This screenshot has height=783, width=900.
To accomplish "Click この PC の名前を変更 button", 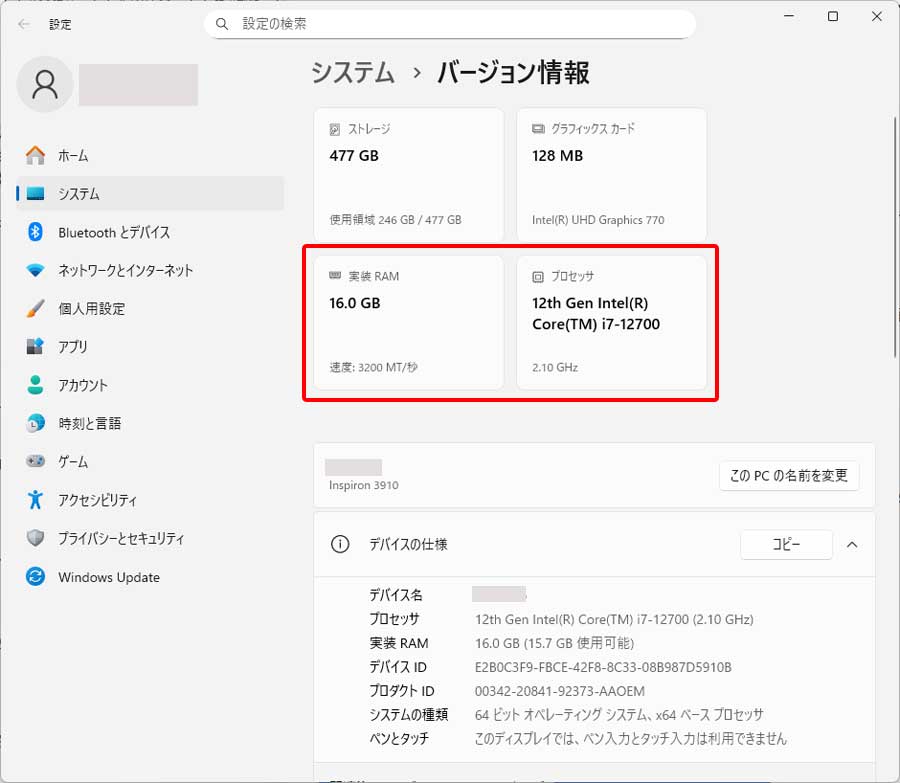I will [x=788, y=476].
